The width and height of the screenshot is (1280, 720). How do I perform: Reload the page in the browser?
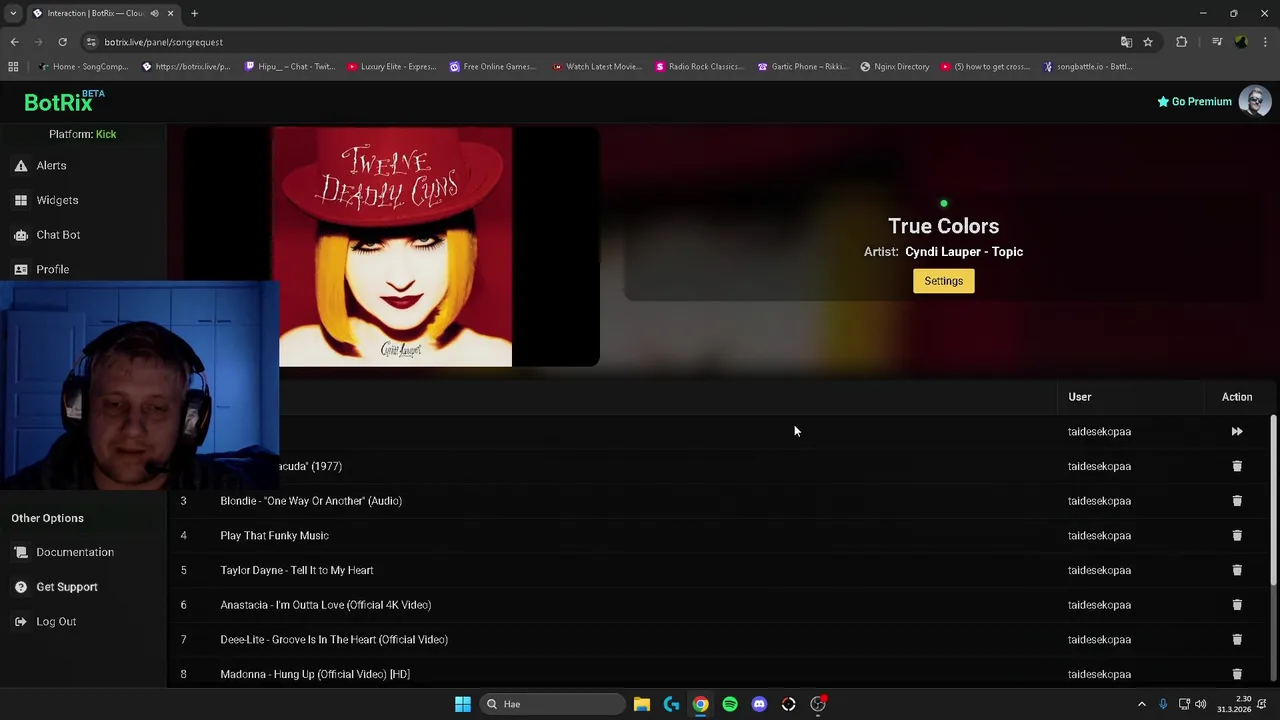click(62, 42)
